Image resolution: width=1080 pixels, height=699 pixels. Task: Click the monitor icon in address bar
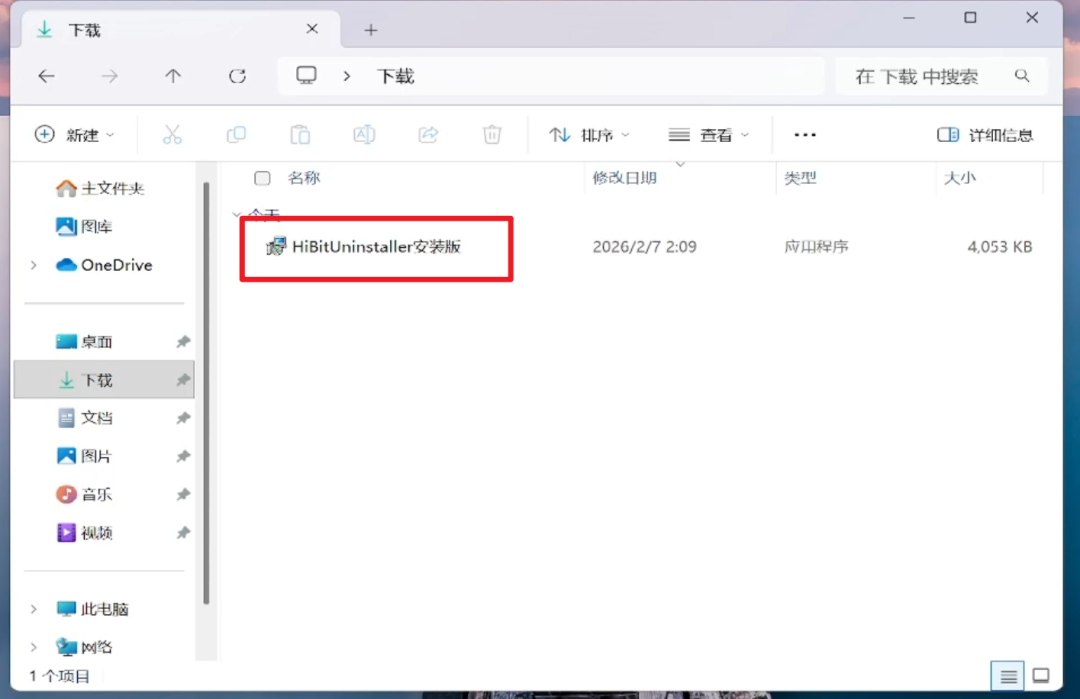click(x=307, y=75)
